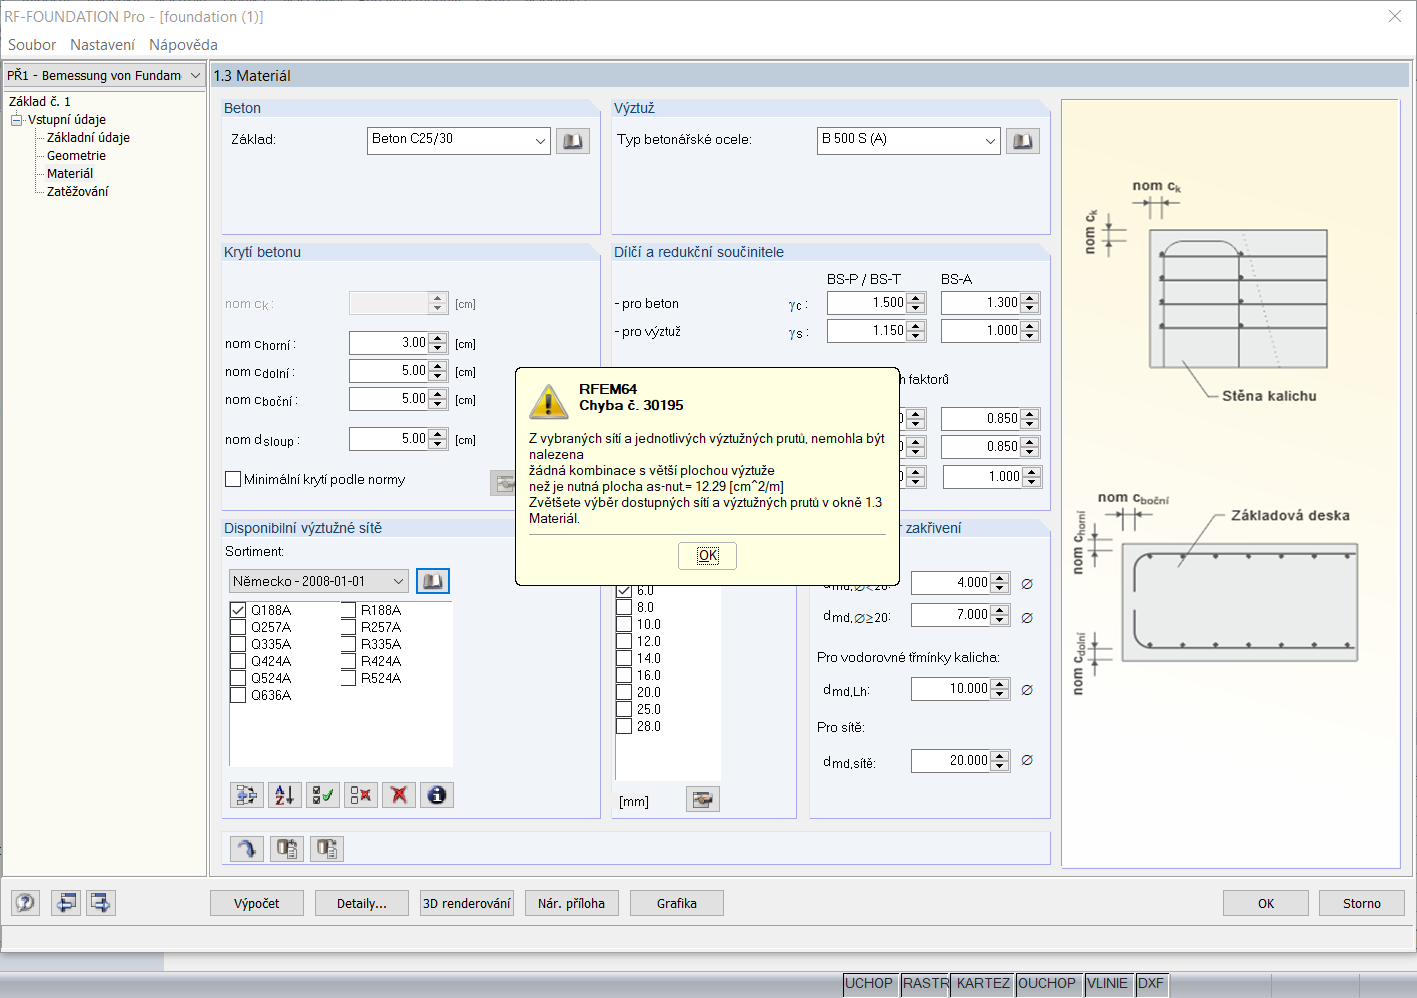Enable Minimální krytí podle normy checkbox
Viewport: 1417px width, 998px height.
pyautogui.click(x=233, y=479)
